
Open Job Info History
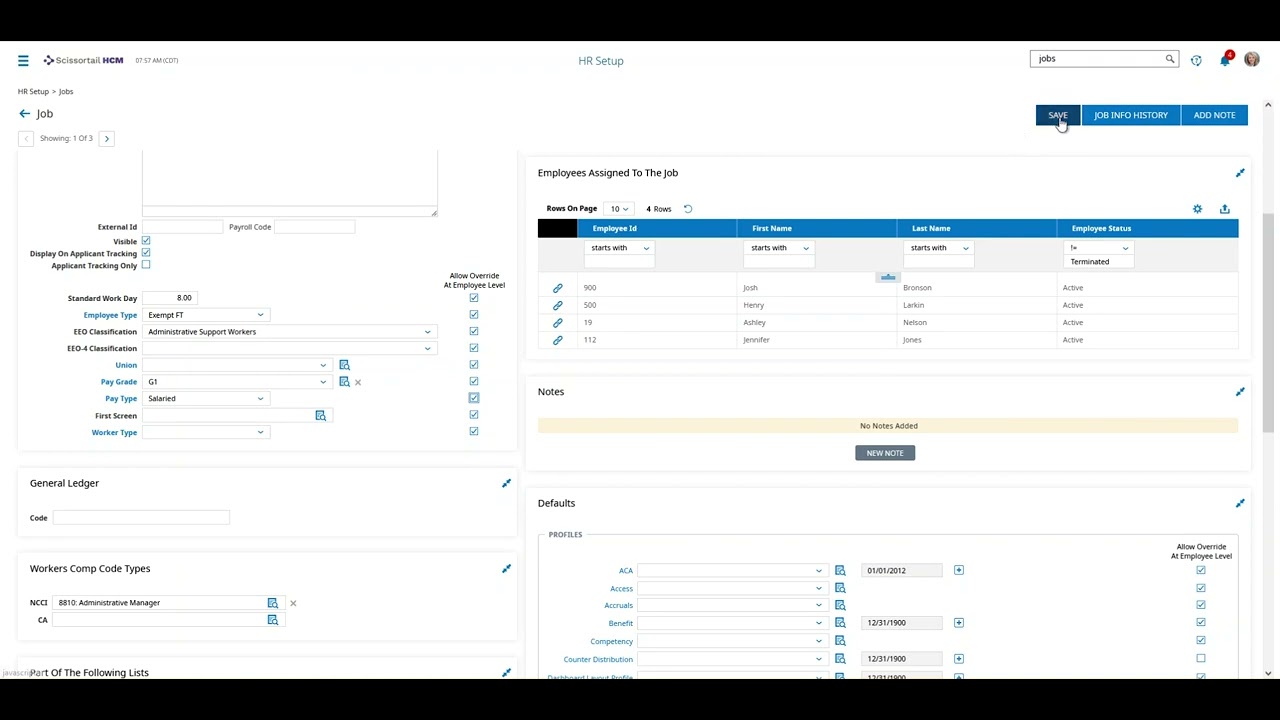coord(1130,115)
